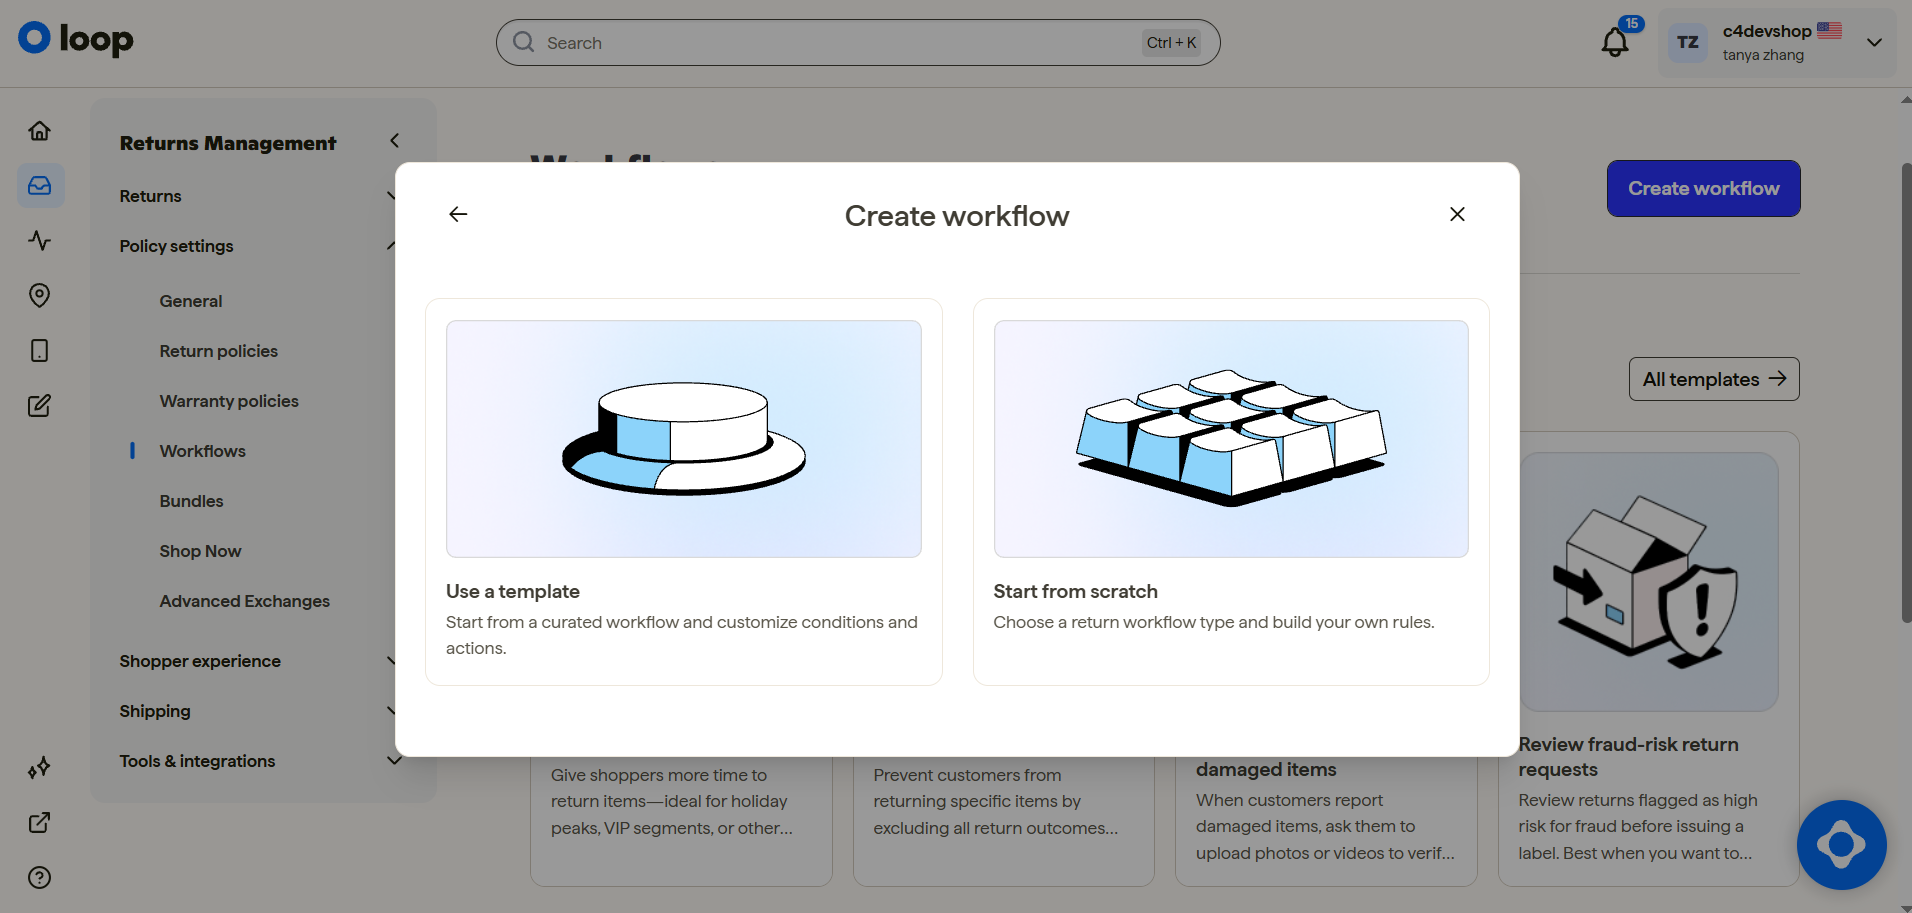1912x913 pixels.
Task: Open General policy settings
Action: click(x=191, y=301)
